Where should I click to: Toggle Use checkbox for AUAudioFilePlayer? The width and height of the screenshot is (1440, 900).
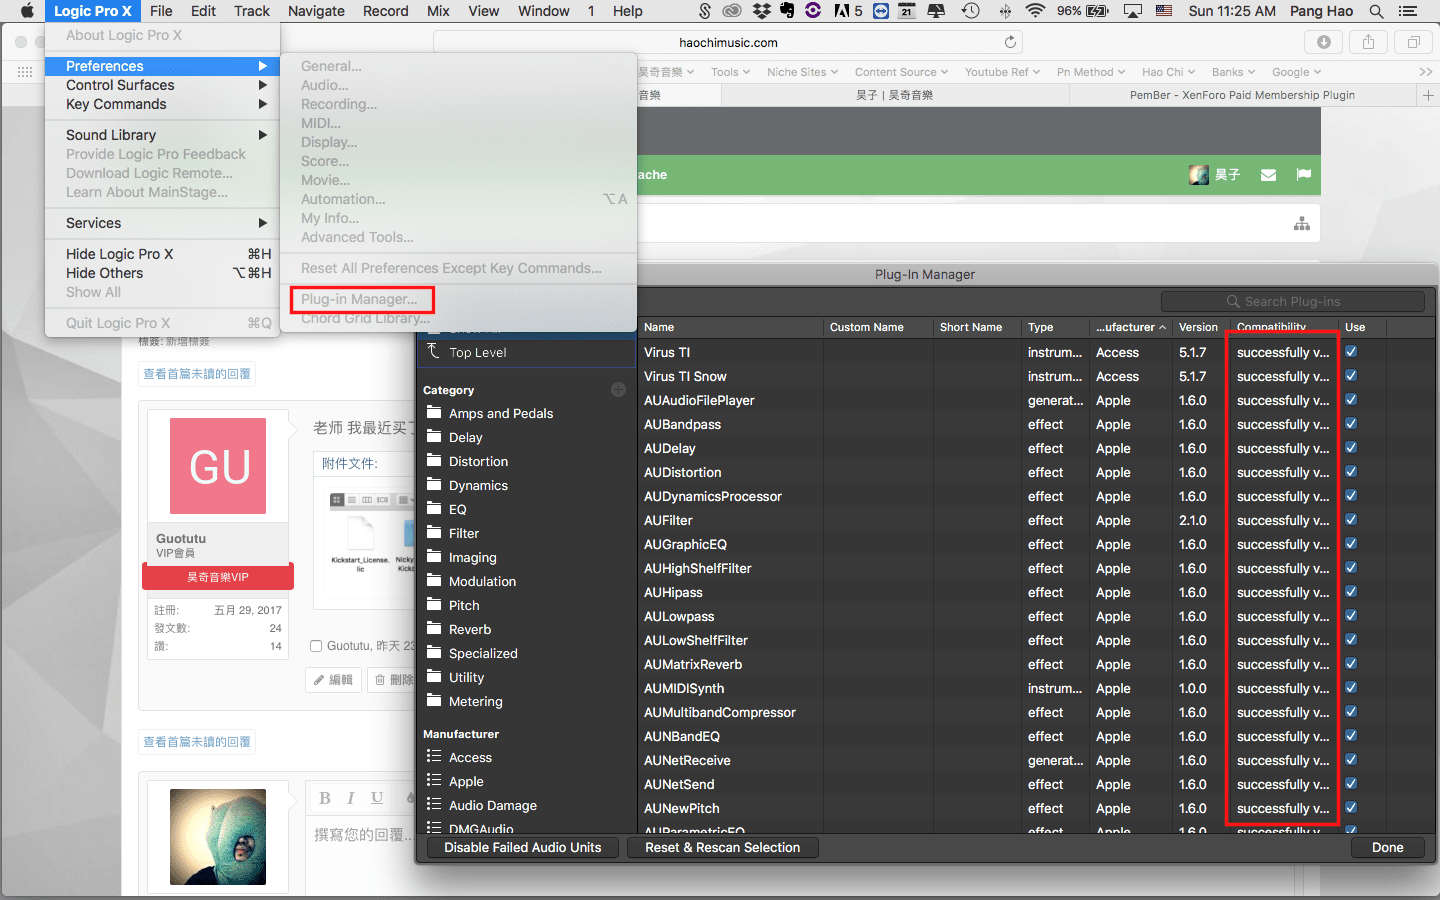tap(1351, 400)
